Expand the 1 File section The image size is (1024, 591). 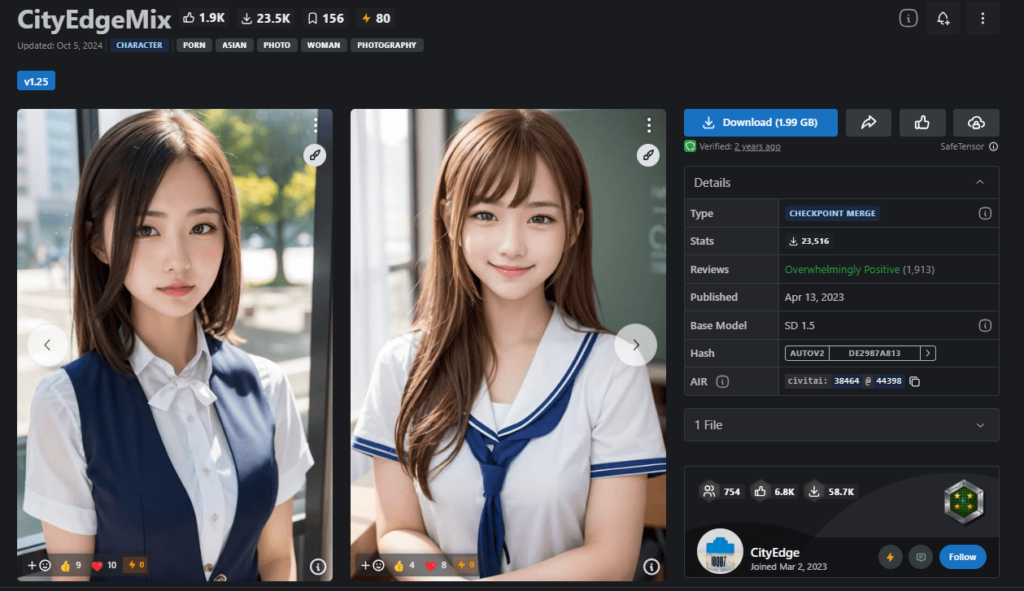tap(979, 425)
